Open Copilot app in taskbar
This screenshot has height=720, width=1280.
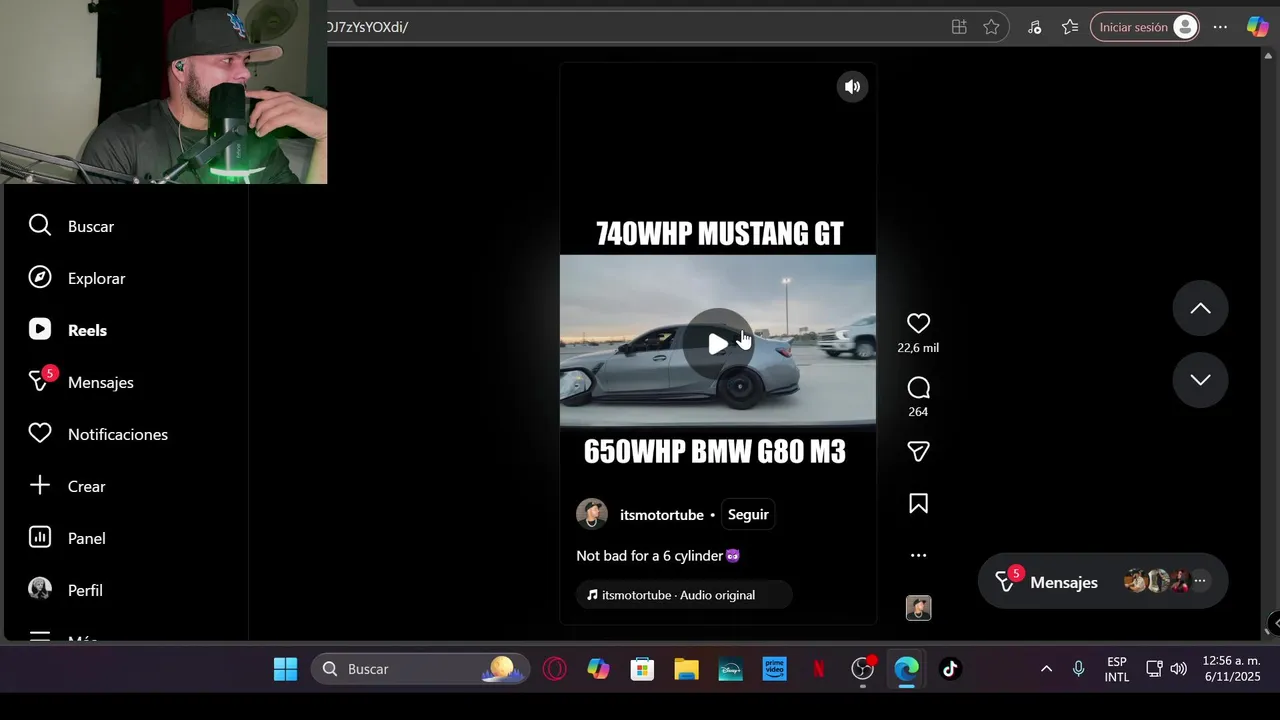click(598, 669)
